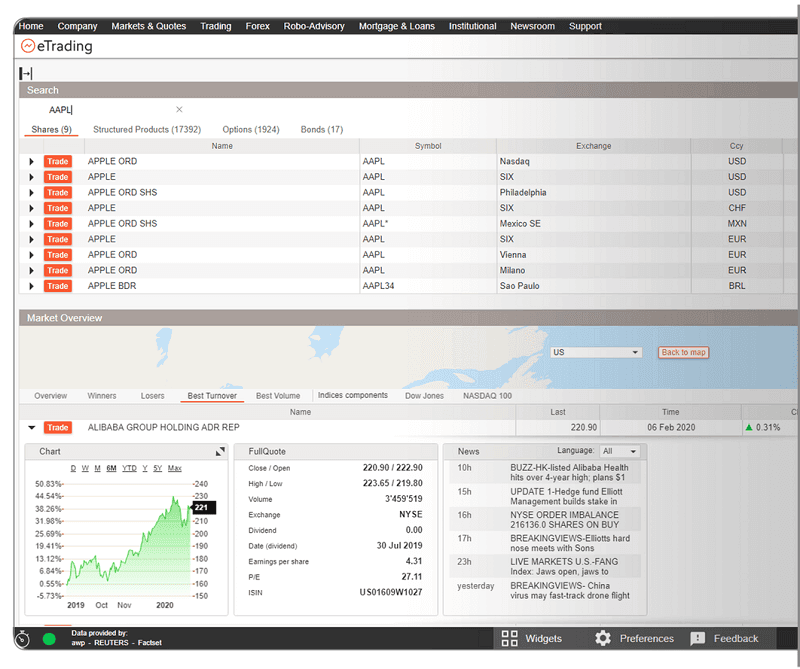The image size is (800, 669).
Task: Click Trade for APPLE SIX EUR
Action: pos(58,240)
